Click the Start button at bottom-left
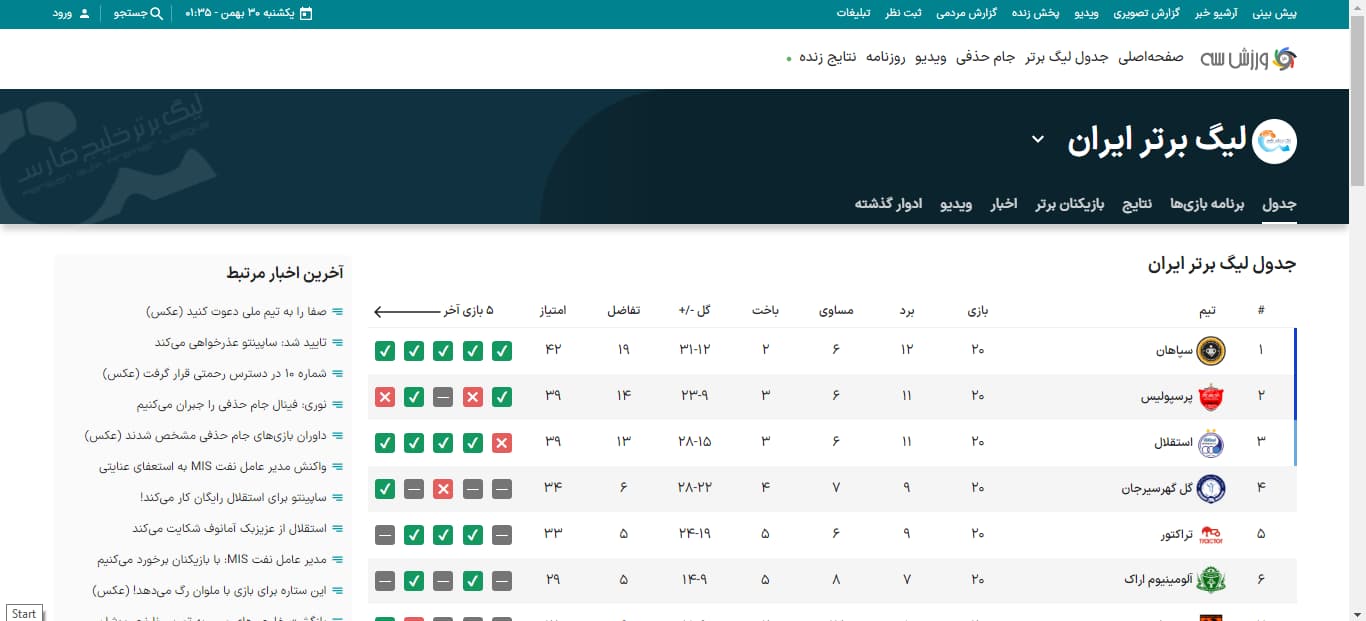This screenshot has width=1366, height=621. pyautogui.click(x=24, y=613)
